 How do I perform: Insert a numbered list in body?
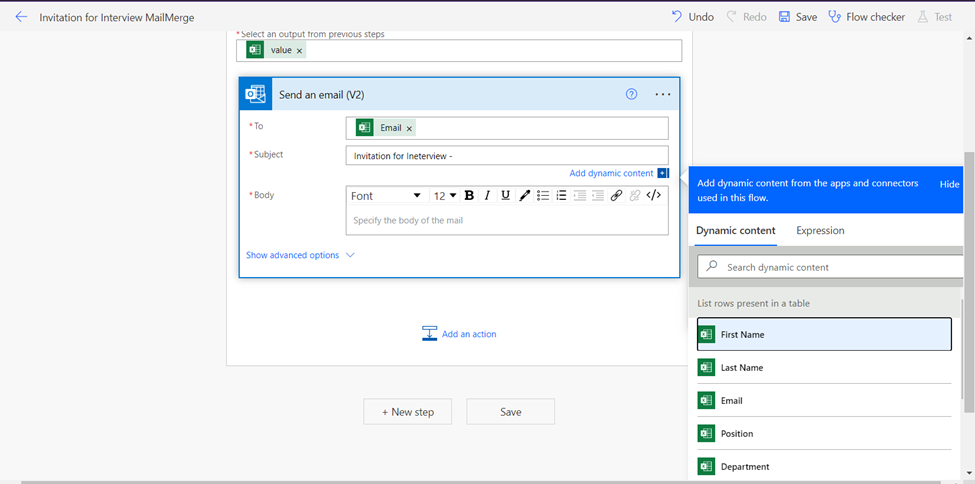(561, 196)
